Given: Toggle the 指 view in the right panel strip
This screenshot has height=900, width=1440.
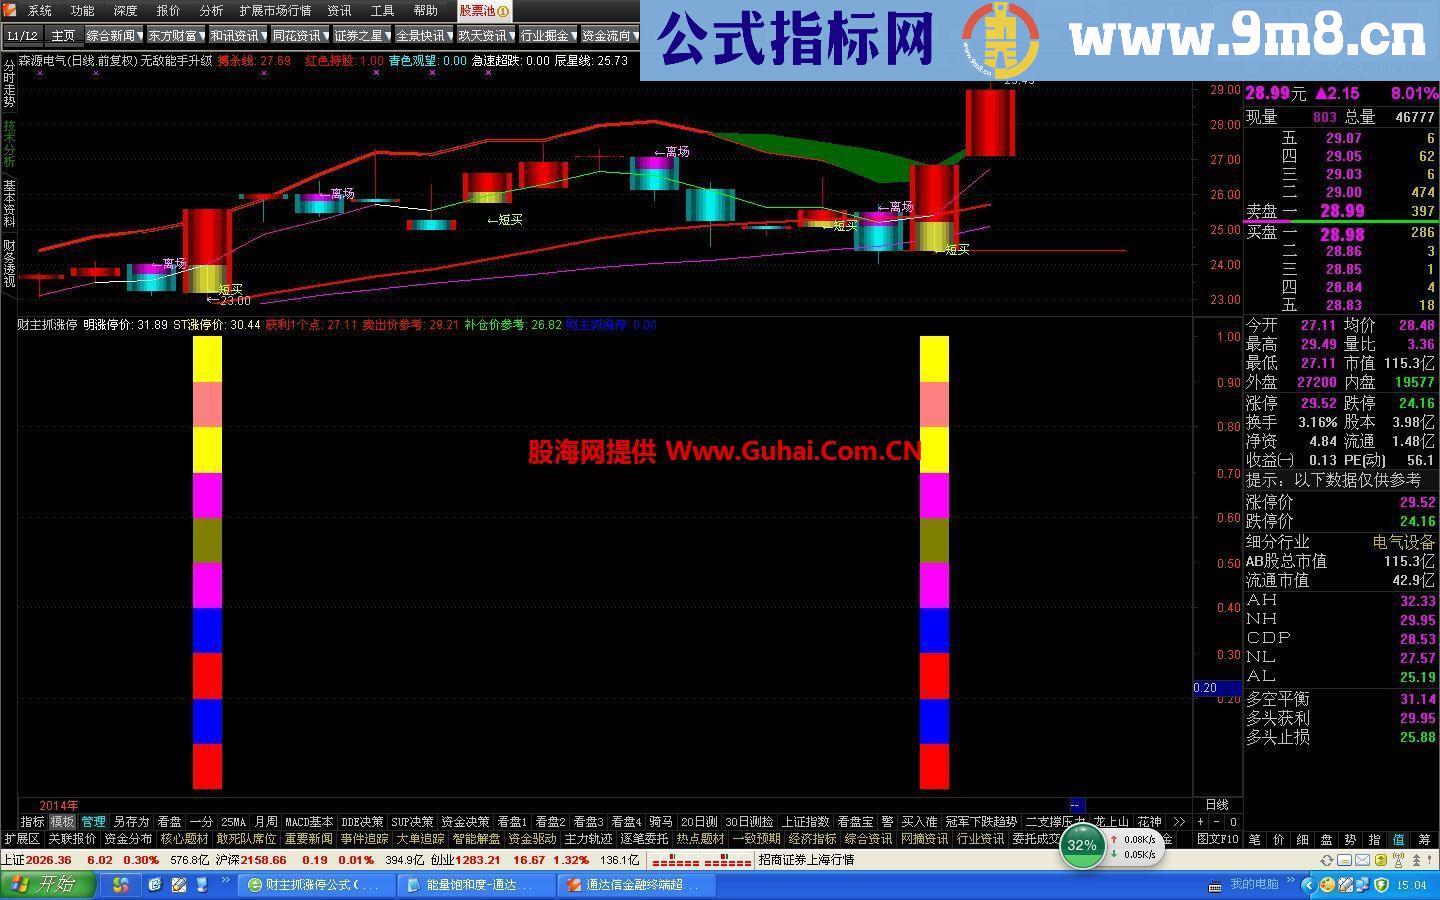Looking at the screenshot, I should 1374,840.
